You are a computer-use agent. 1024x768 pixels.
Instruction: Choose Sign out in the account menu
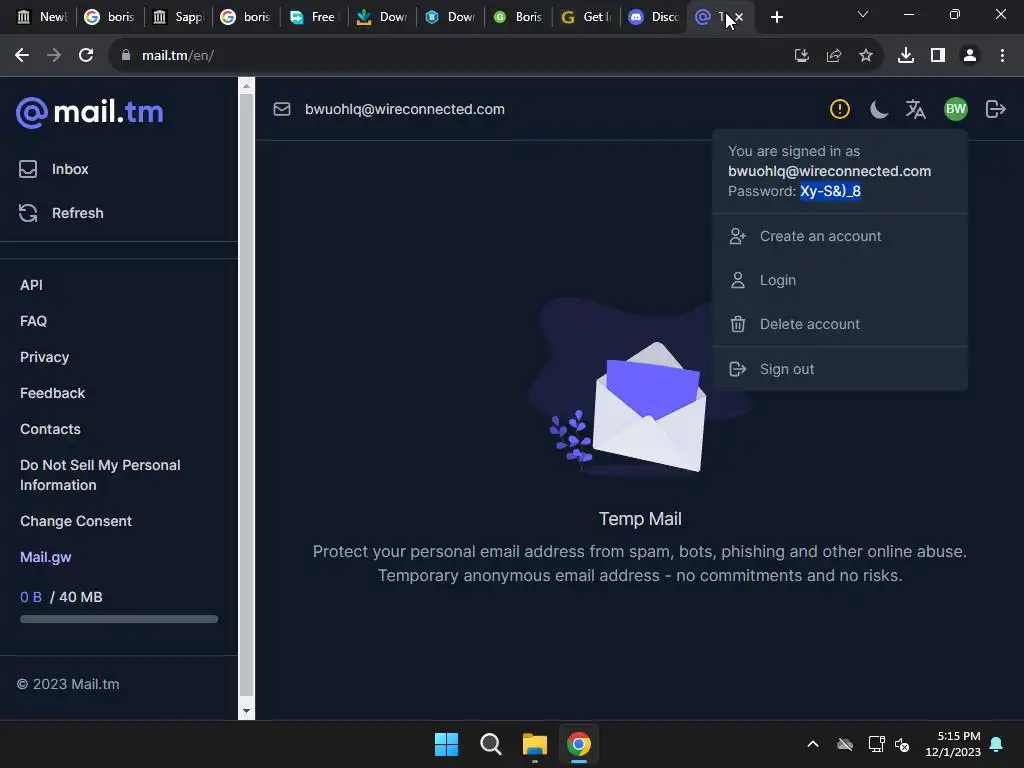(840, 368)
